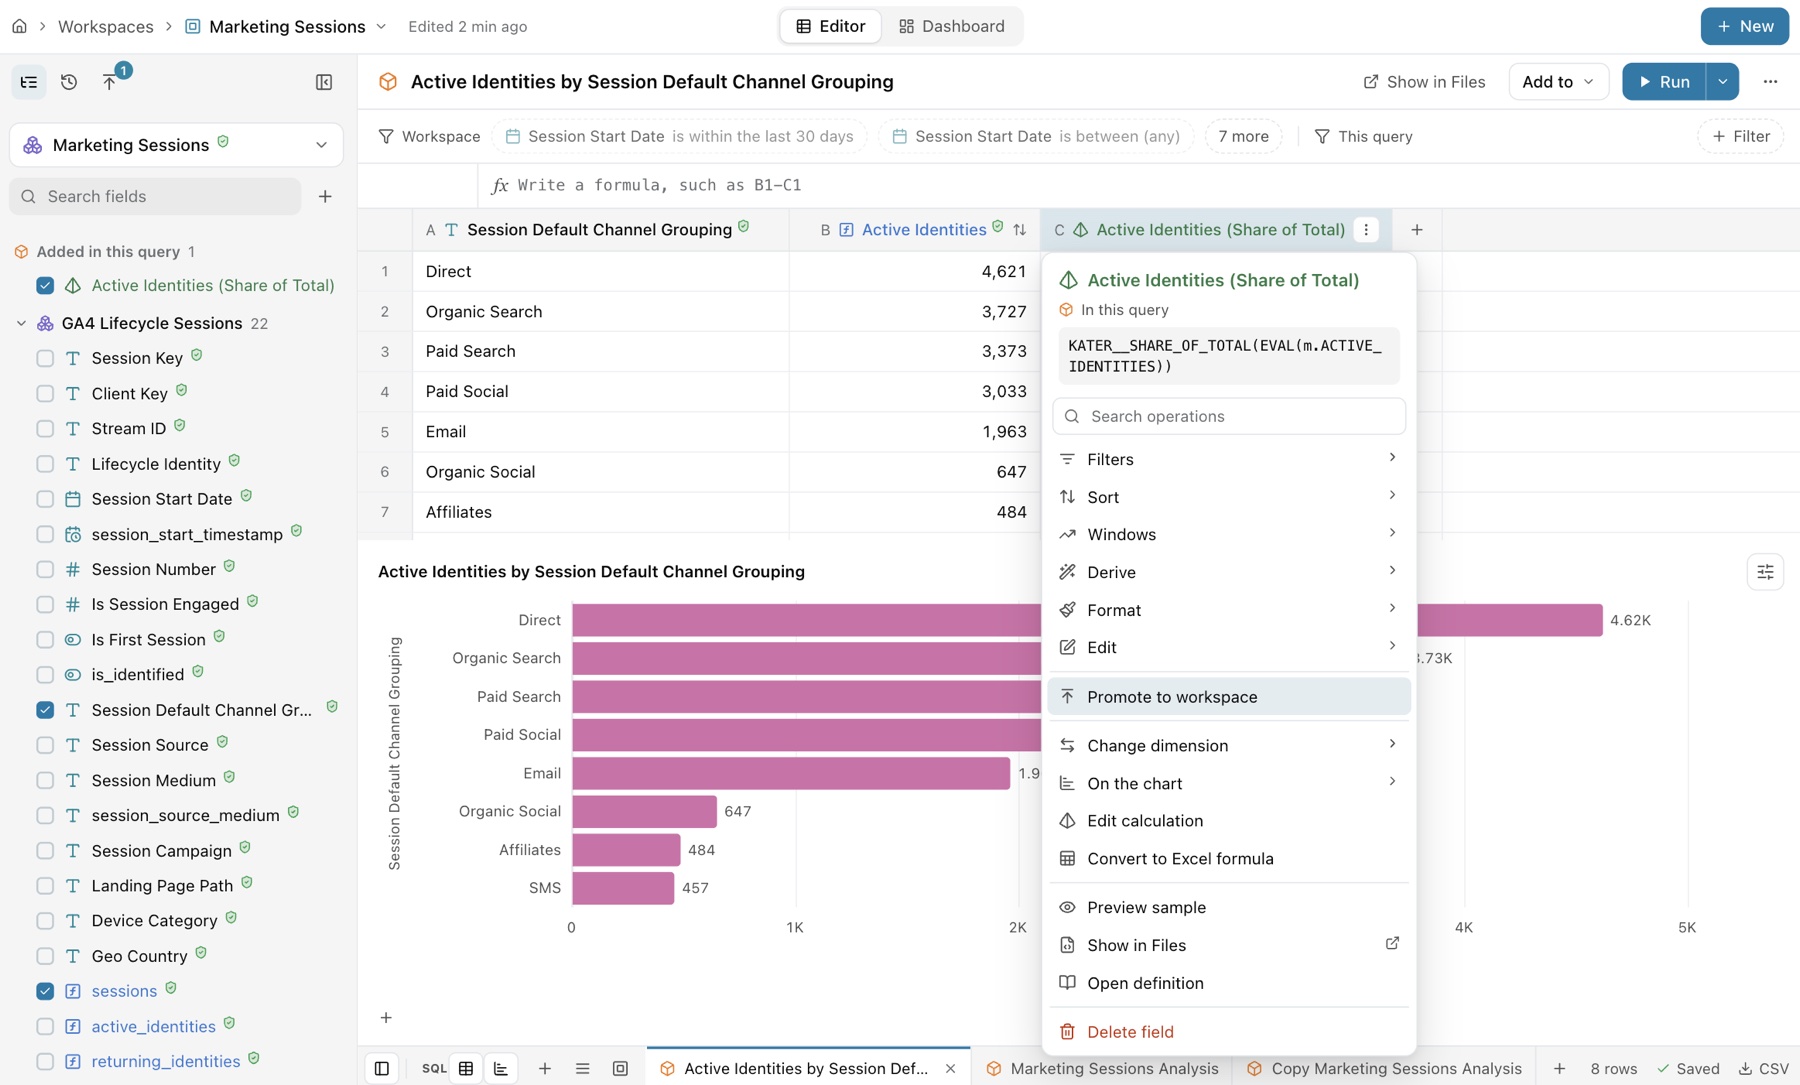This screenshot has width=1800, height=1085.
Task: Click the Search operations field
Action: point(1229,416)
